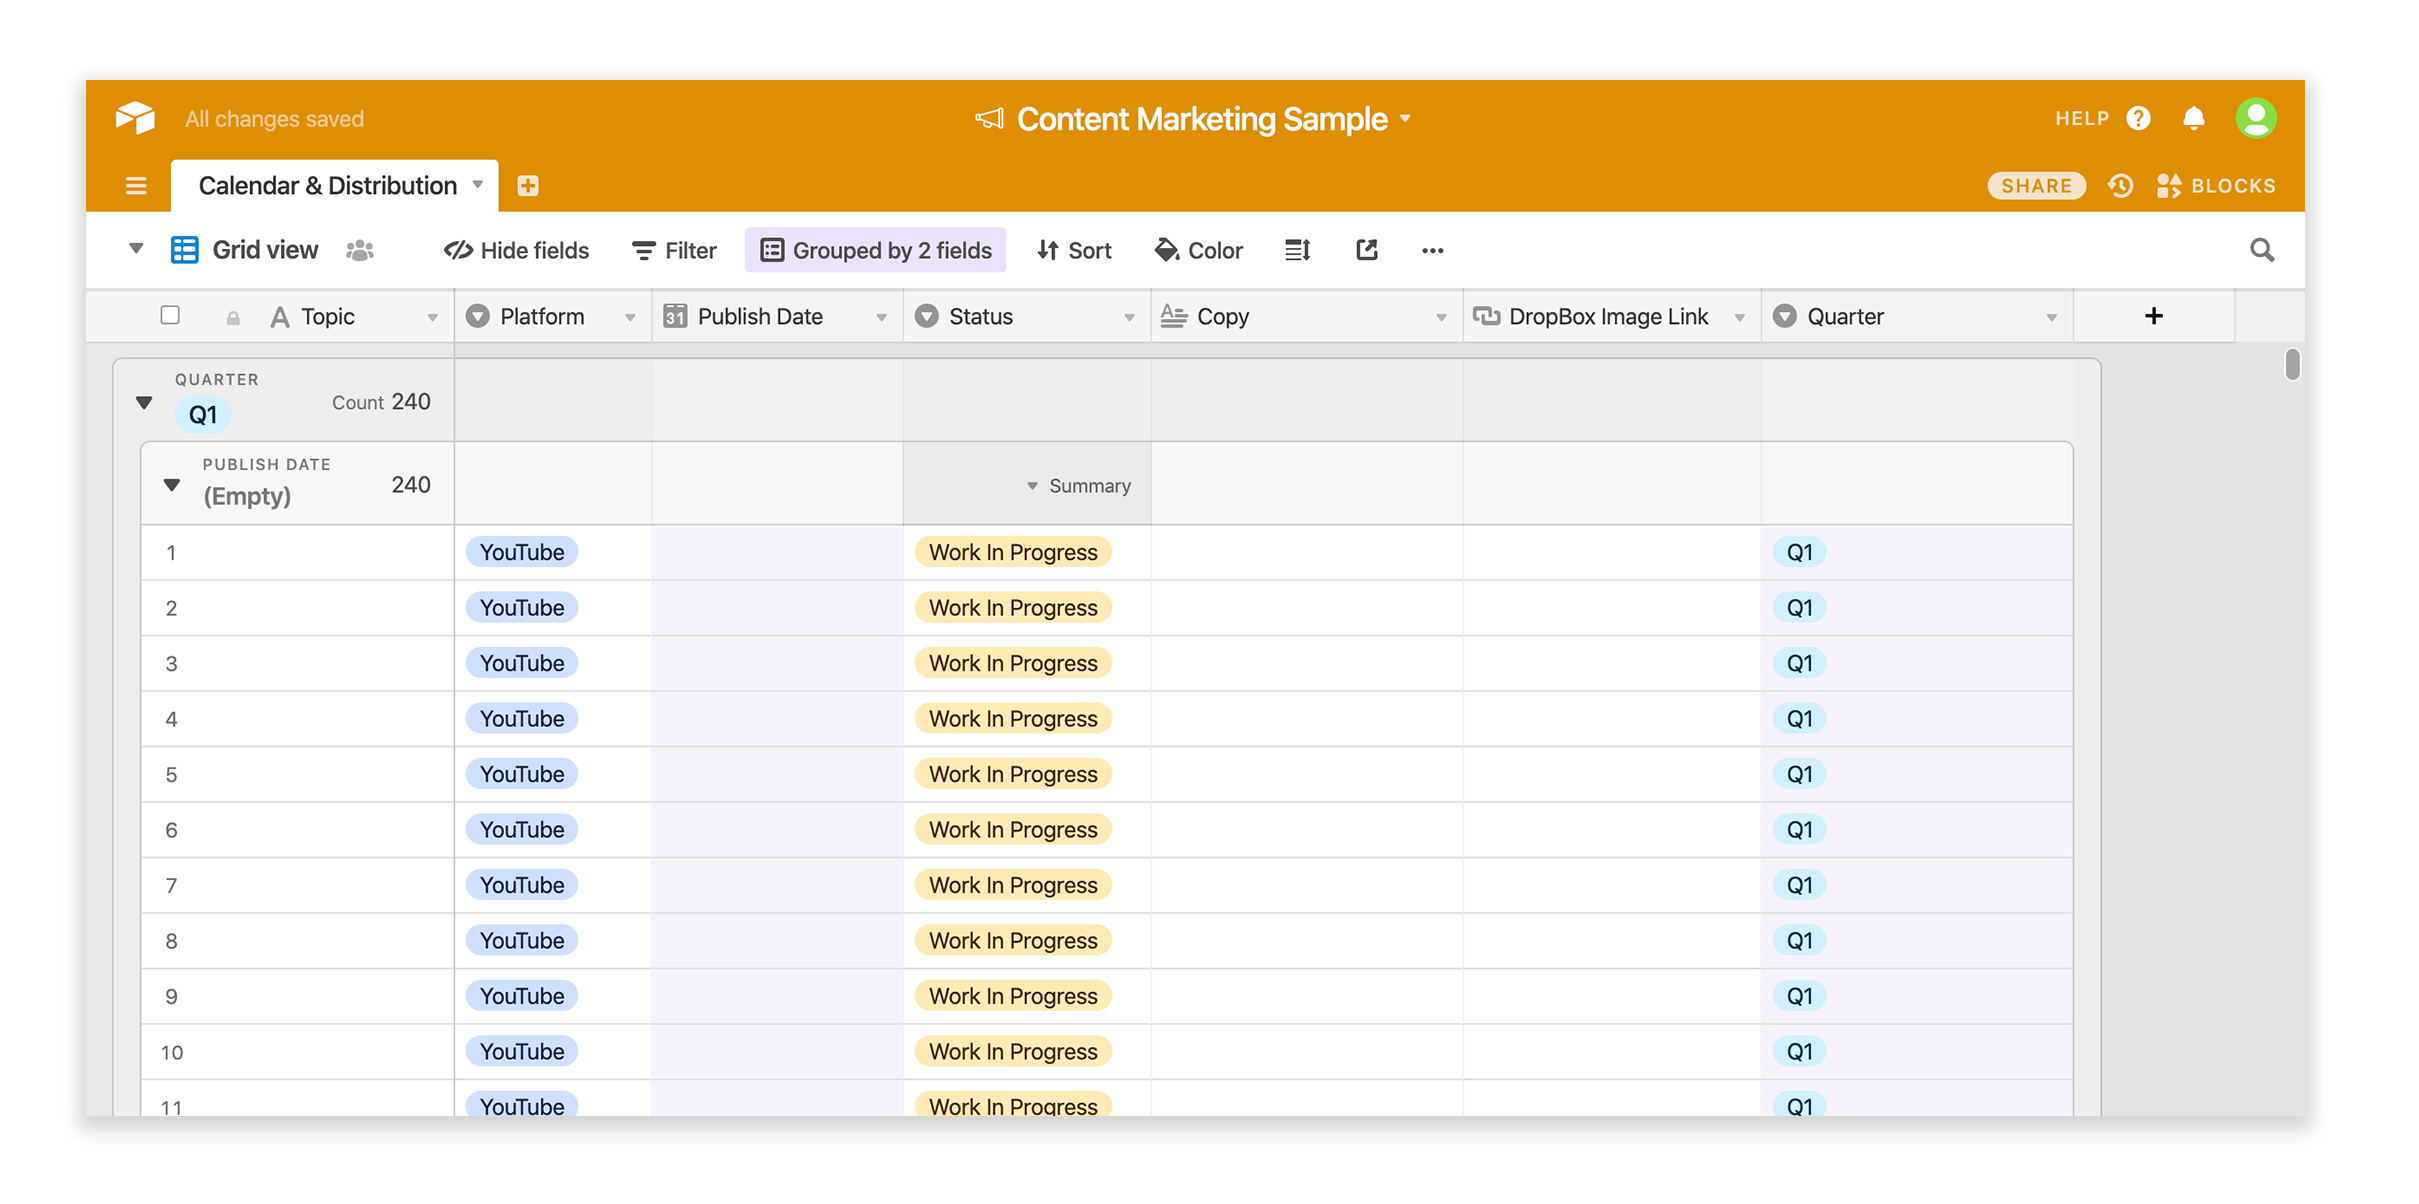This screenshot has height=1204, width=2419.
Task: Click the vertical scrollbar thumb
Action: pos(2292,364)
